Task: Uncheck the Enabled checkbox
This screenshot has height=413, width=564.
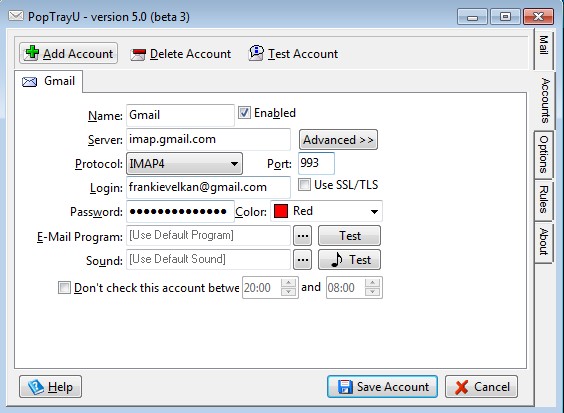Action: [244, 113]
